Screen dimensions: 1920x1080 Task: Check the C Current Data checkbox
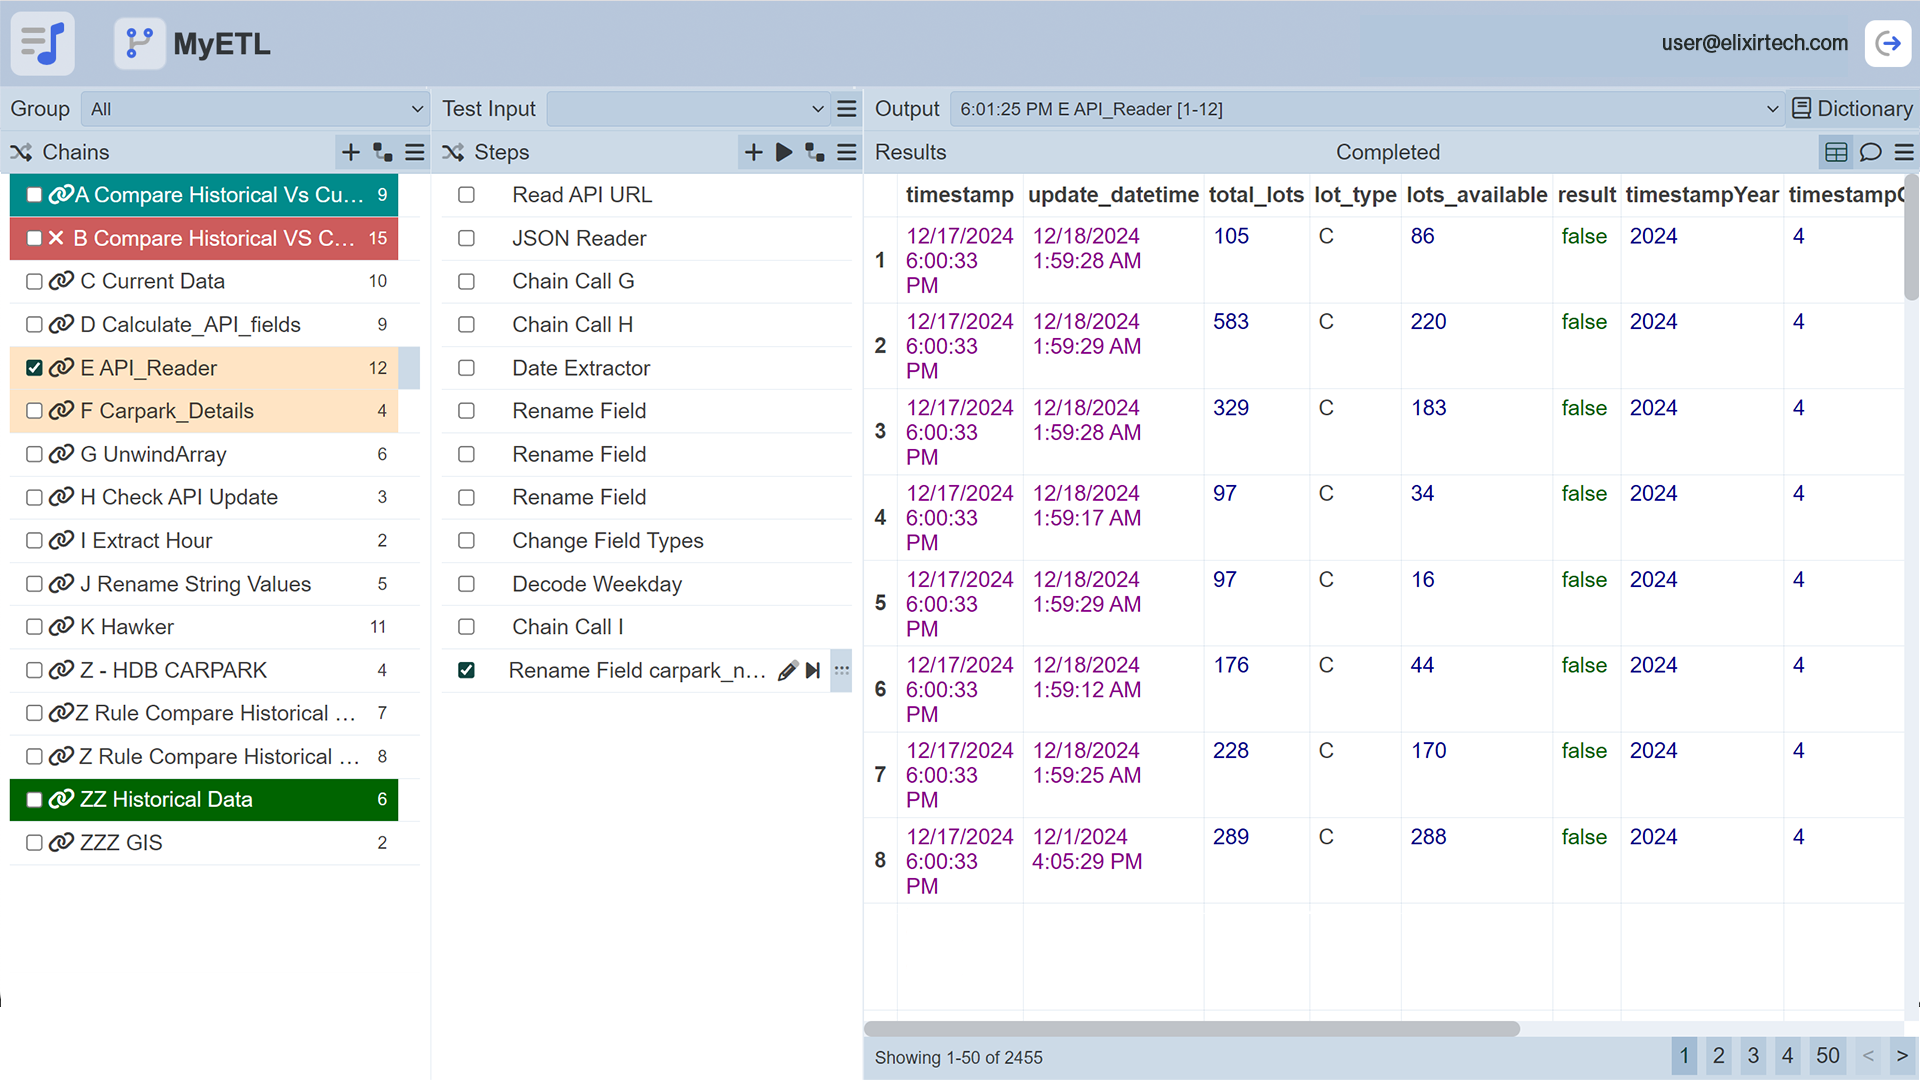[34, 282]
